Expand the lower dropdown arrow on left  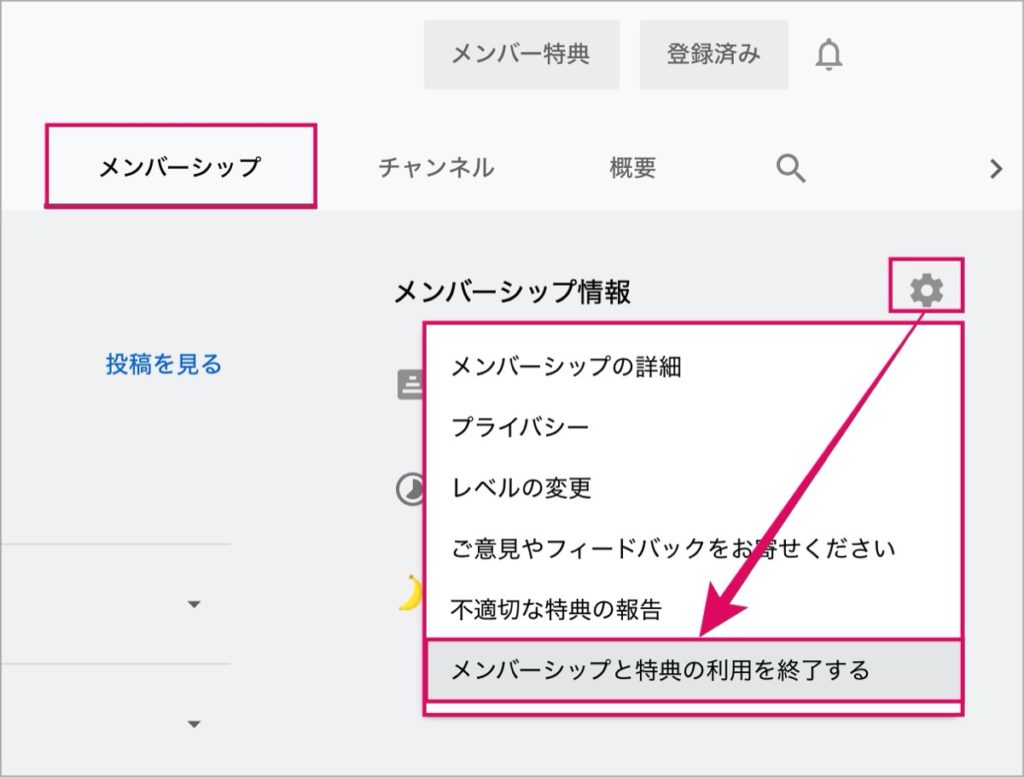click(194, 723)
